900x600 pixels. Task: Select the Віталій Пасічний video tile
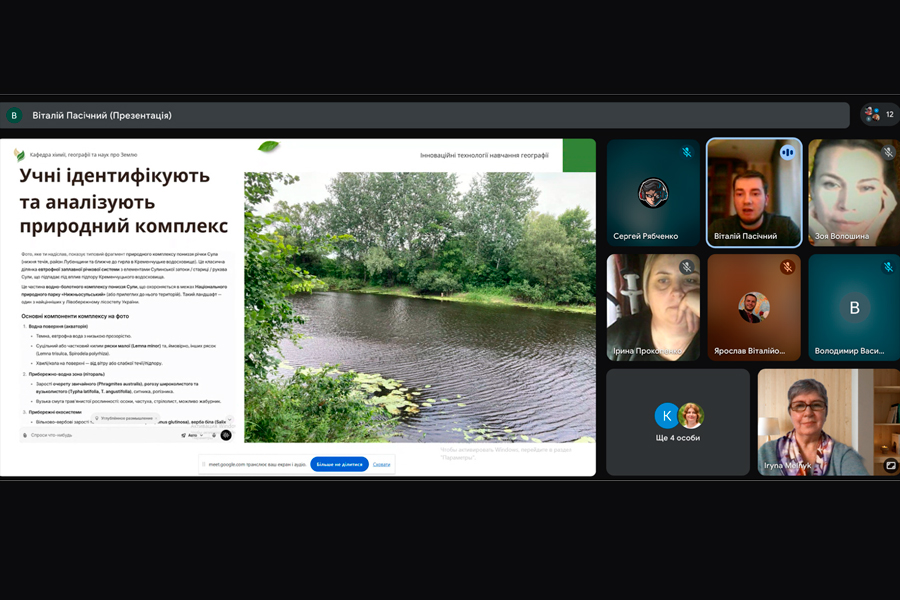(754, 192)
